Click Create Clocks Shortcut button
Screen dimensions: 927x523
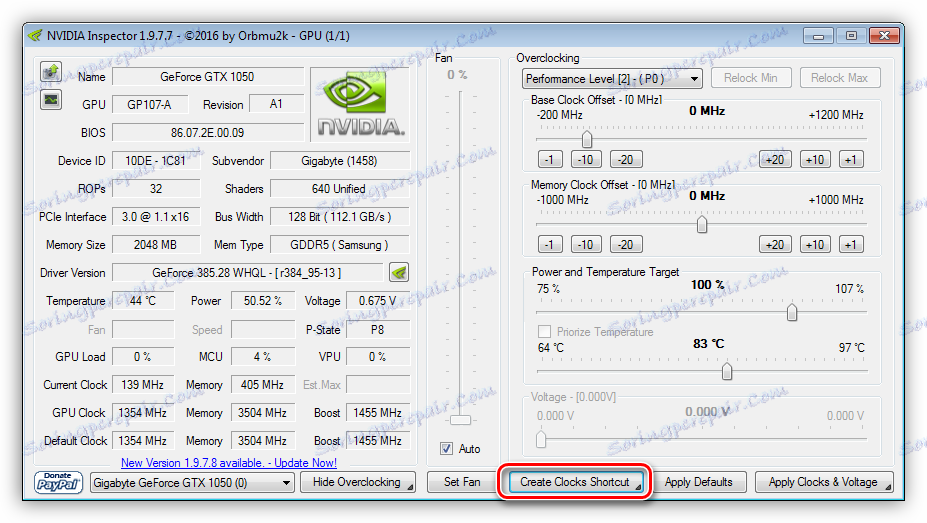575,482
